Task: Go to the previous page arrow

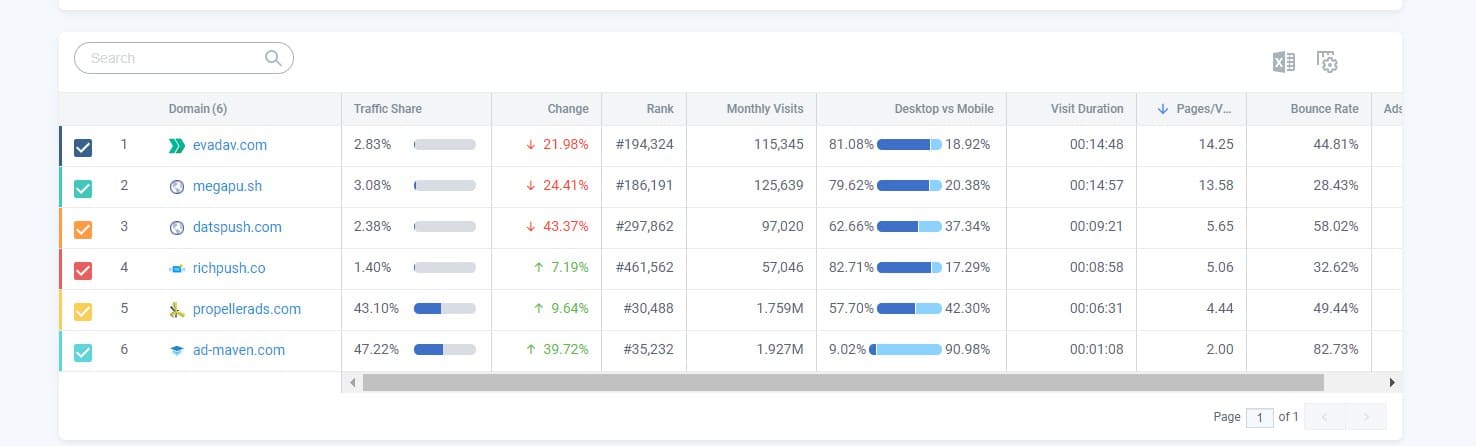Action: [x=1323, y=417]
